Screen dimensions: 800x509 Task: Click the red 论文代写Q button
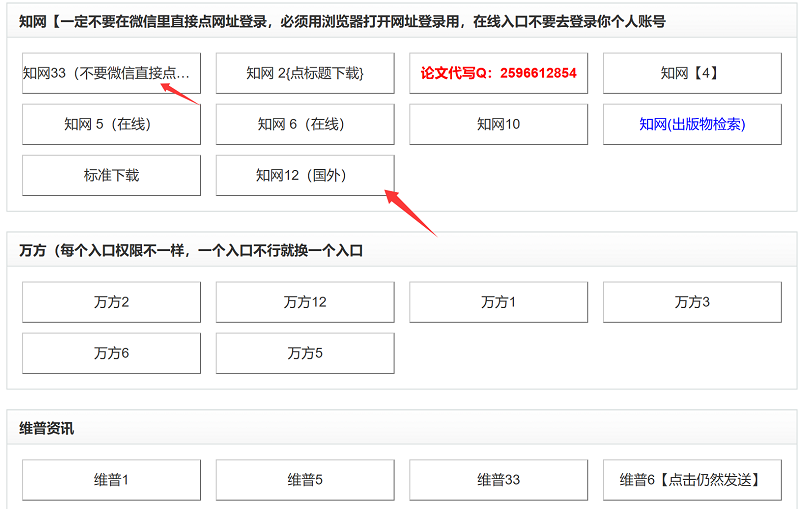498,73
